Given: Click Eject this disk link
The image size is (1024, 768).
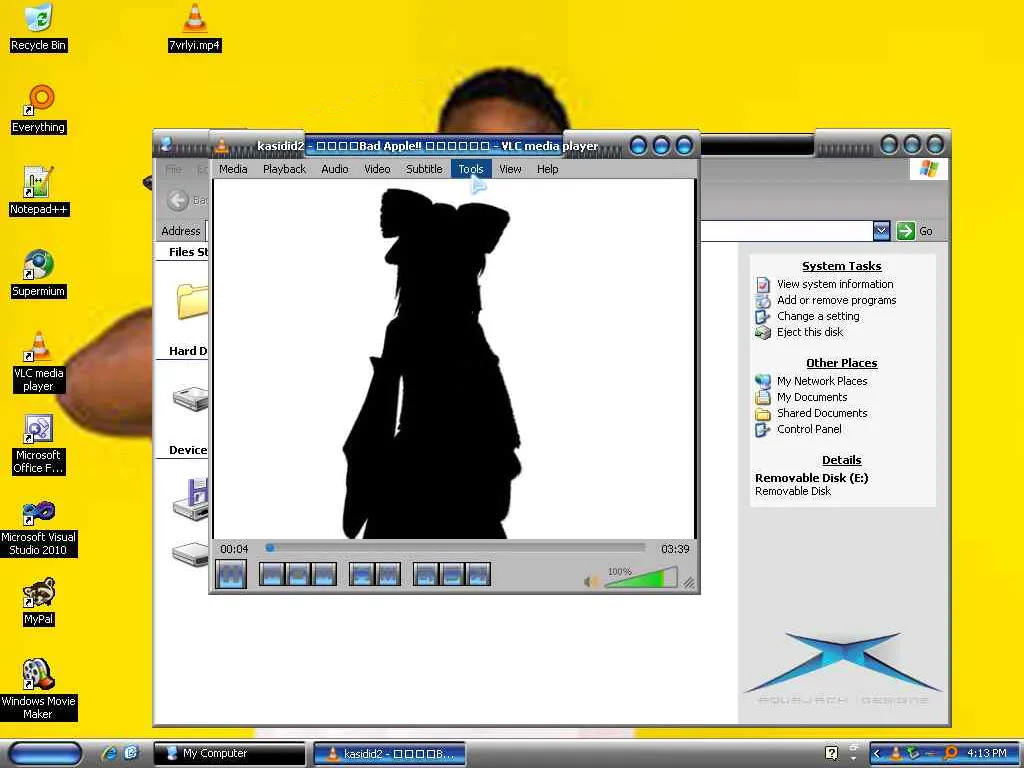Looking at the screenshot, I should pos(810,332).
